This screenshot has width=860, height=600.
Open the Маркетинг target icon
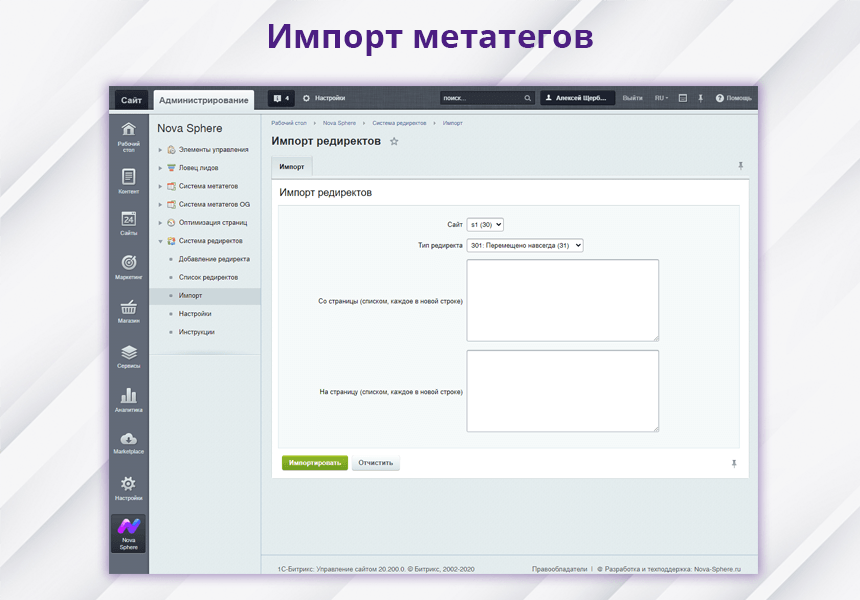click(128, 263)
